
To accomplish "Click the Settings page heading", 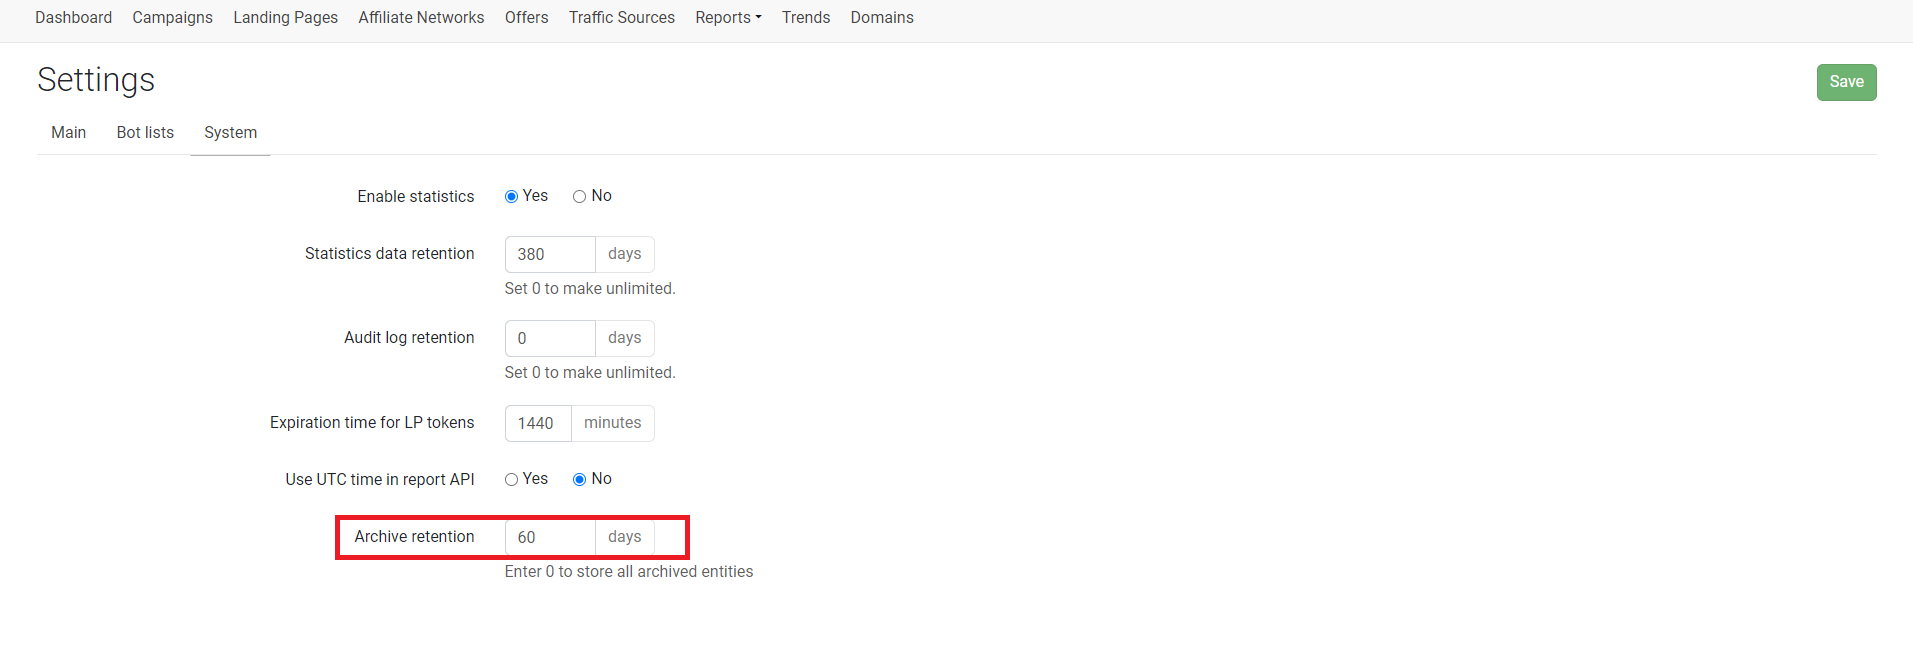I will click(96, 80).
